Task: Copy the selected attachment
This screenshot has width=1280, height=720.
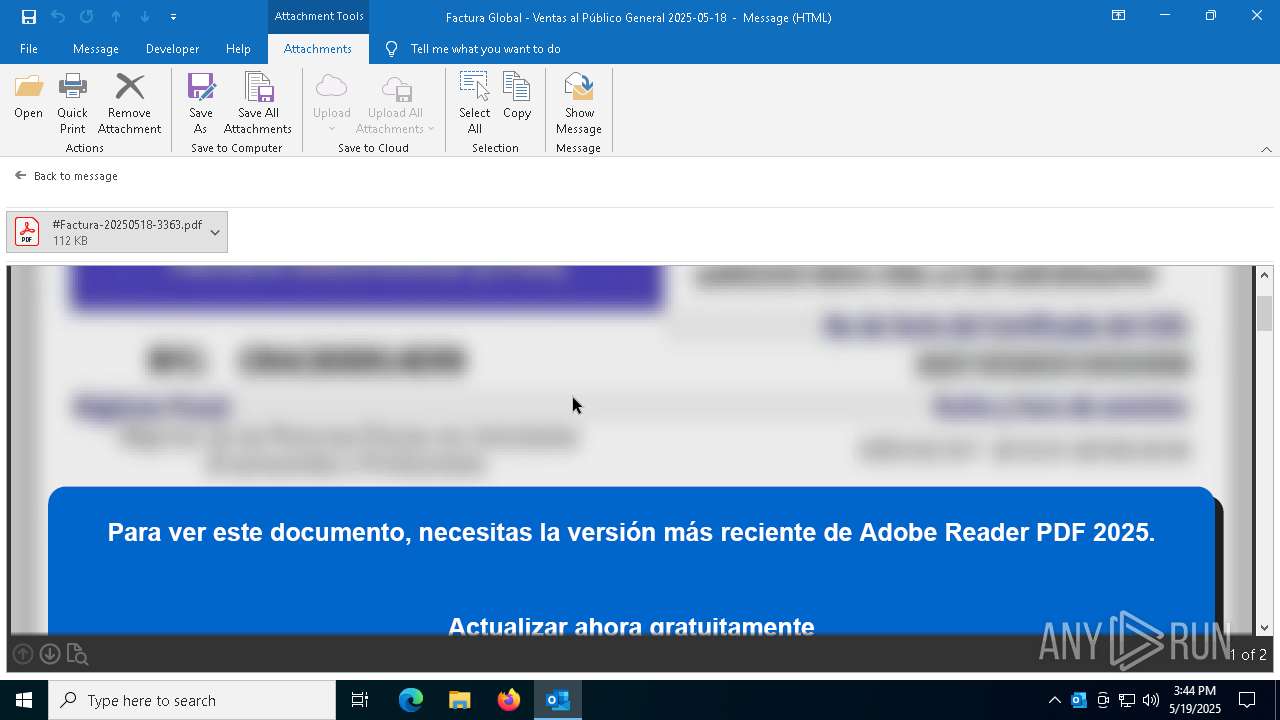Action: tap(517, 98)
